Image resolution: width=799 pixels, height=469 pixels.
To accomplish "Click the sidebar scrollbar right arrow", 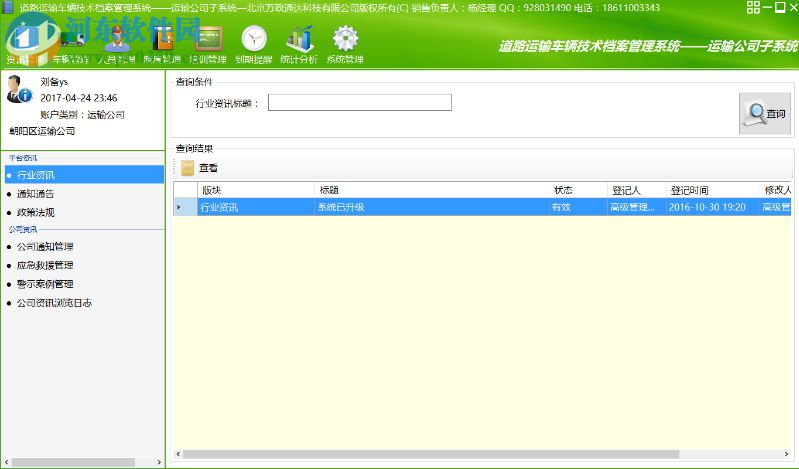I will pos(159,462).
